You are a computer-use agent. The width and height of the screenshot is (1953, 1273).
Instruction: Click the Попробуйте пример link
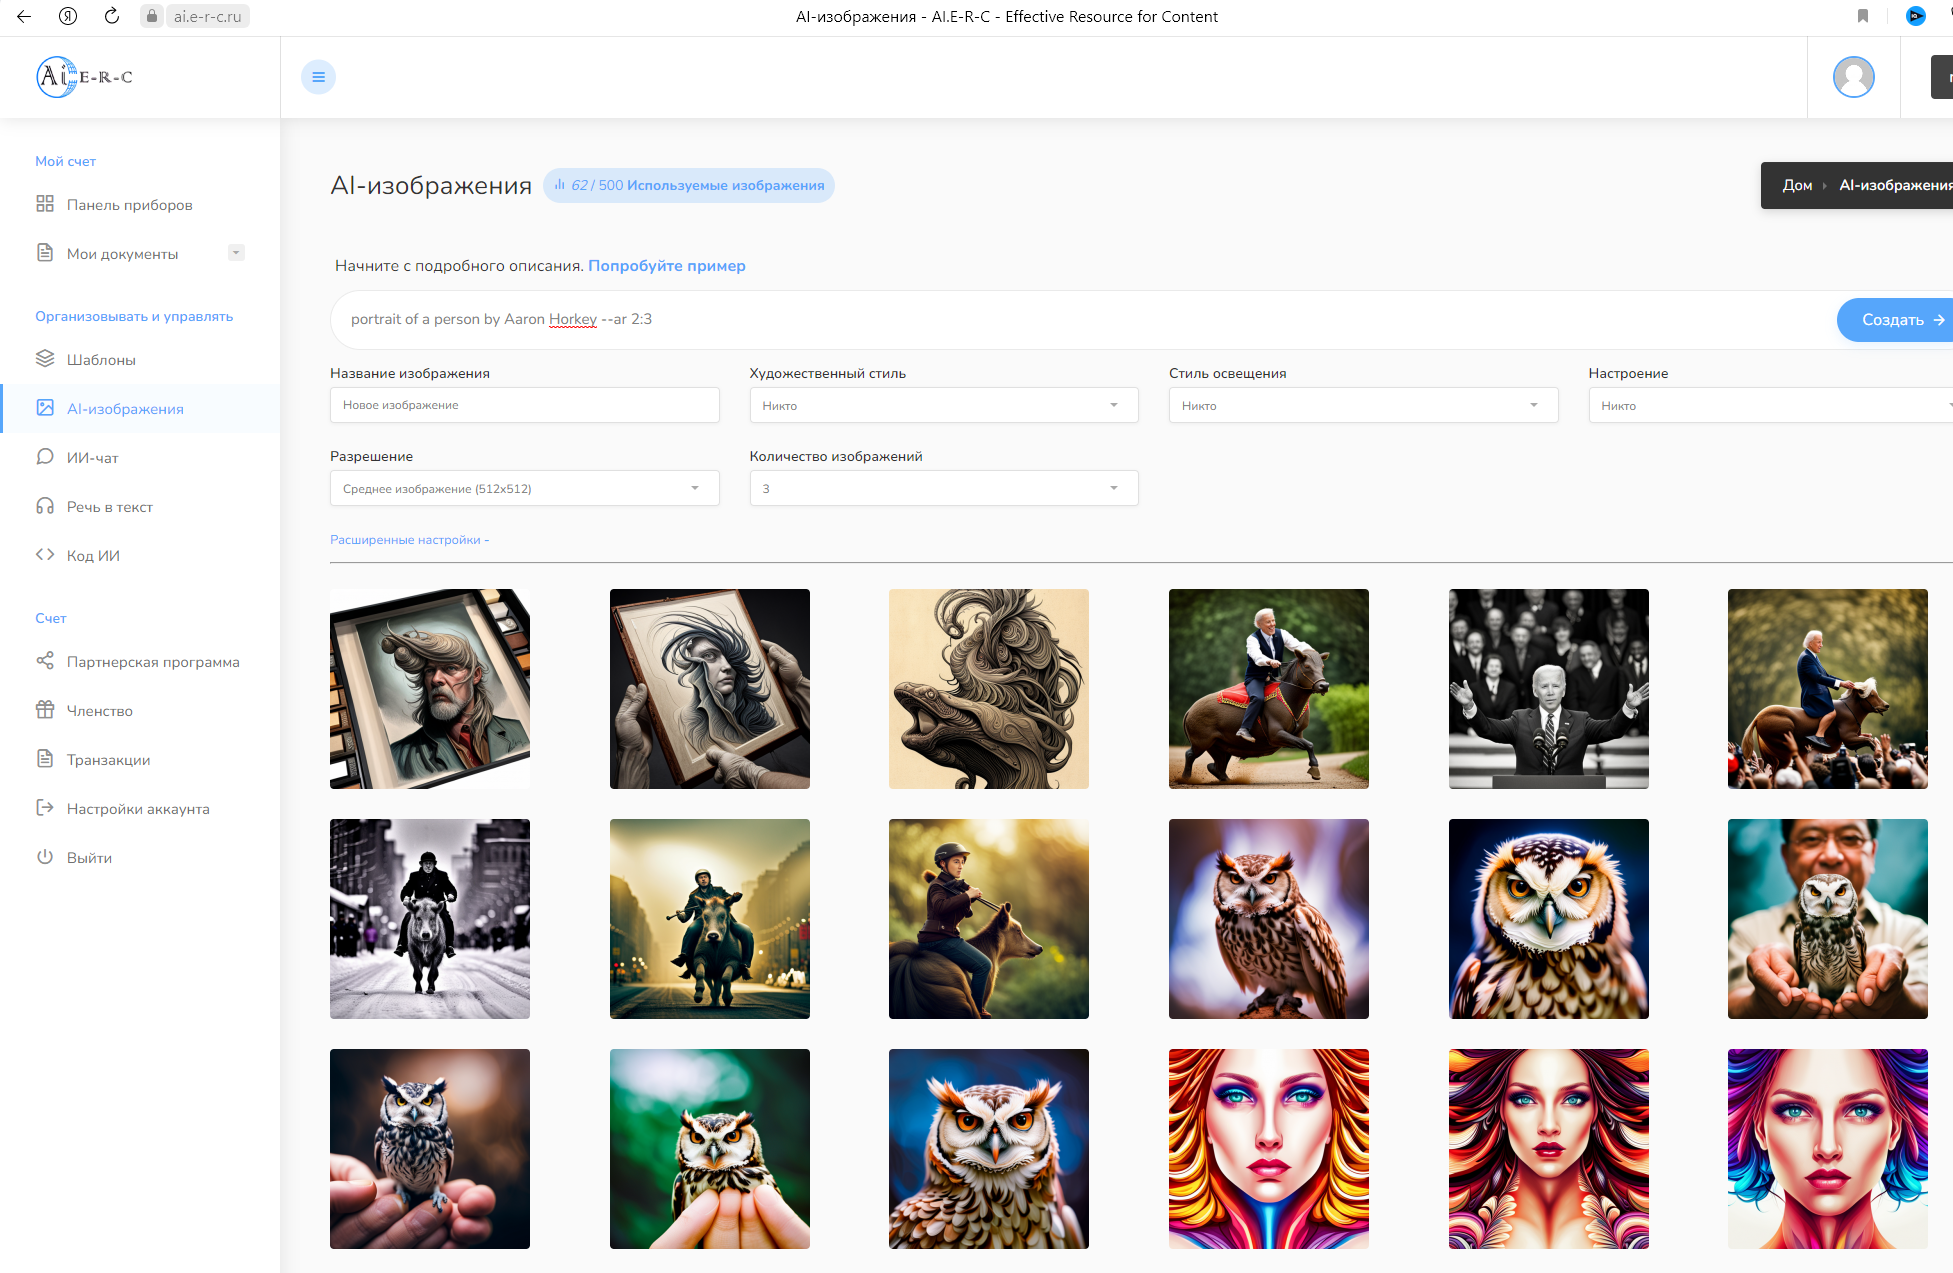(666, 266)
